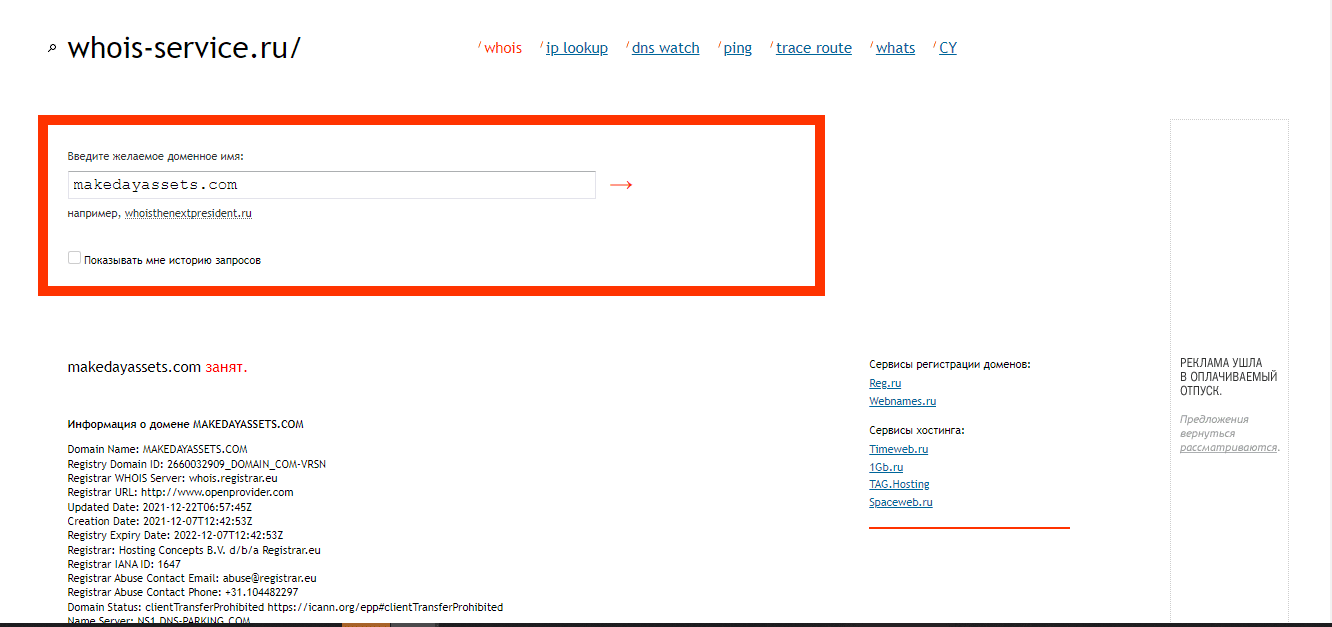
Task: Open the whois-service.ru home logo
Action: pos(183,48)
